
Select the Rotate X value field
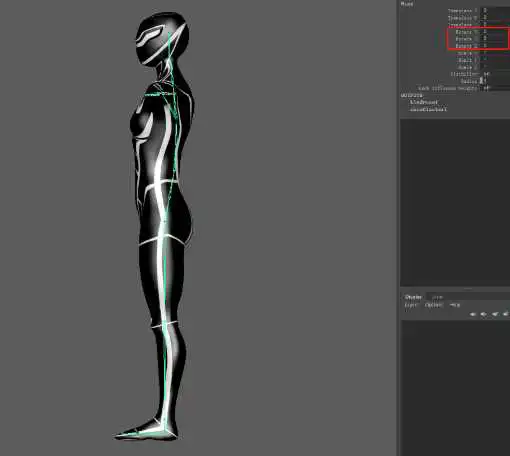tap(495, 32)
